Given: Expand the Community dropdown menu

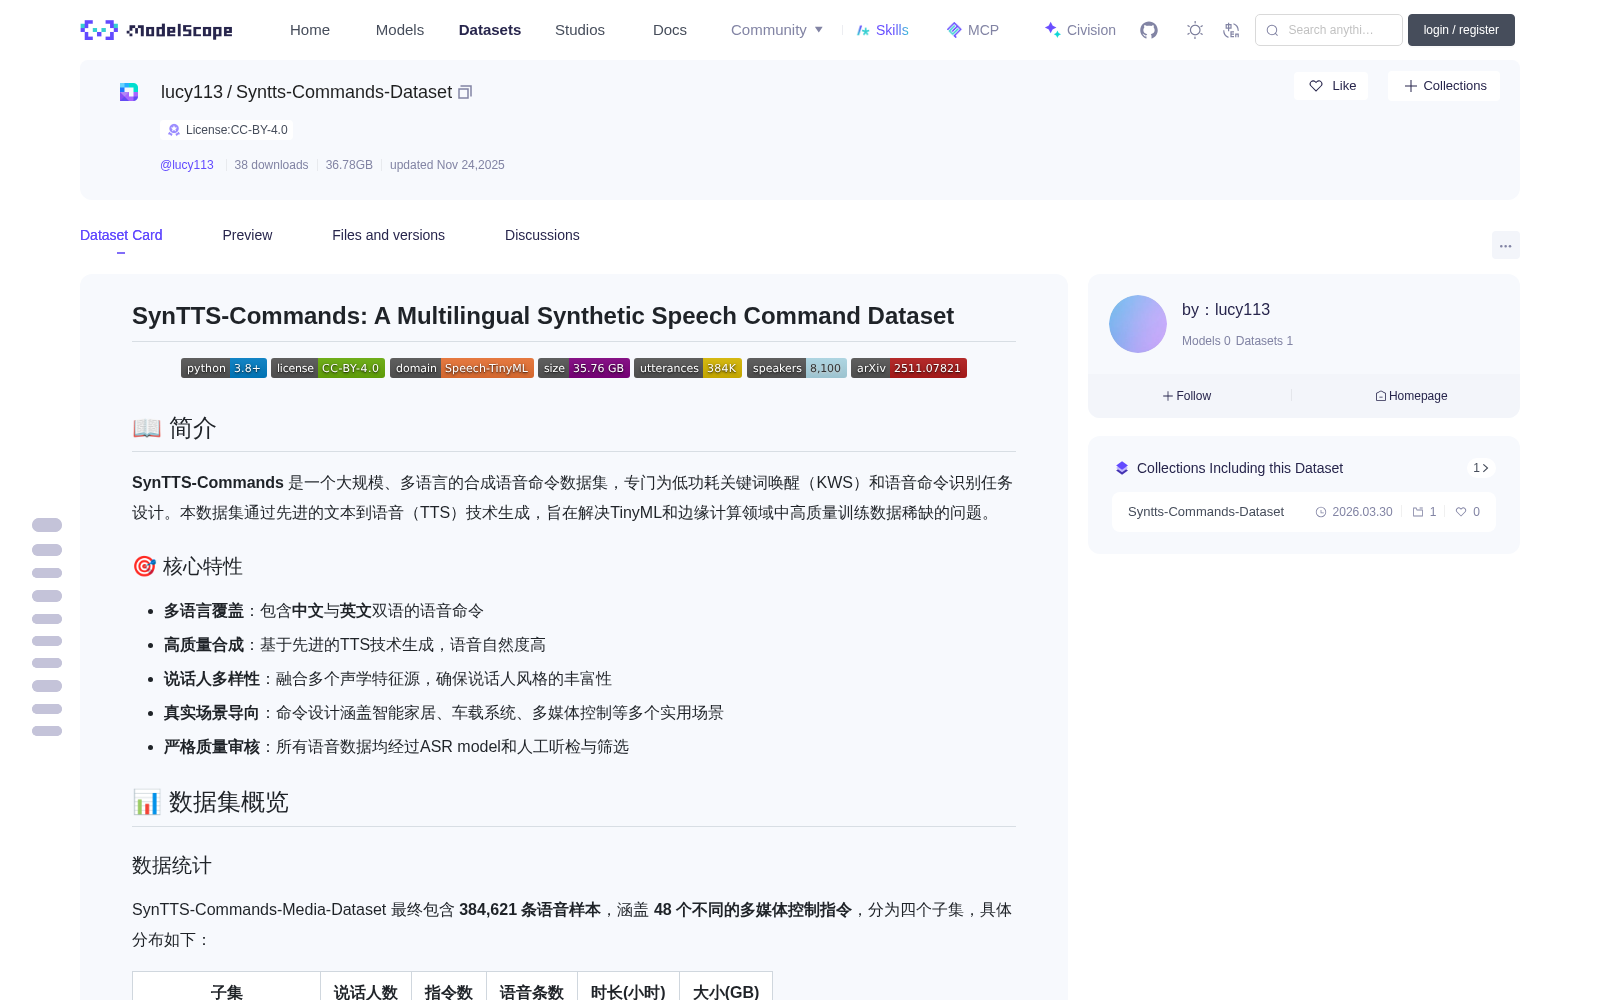Looking at the screenshot, I should pos(777,30).
